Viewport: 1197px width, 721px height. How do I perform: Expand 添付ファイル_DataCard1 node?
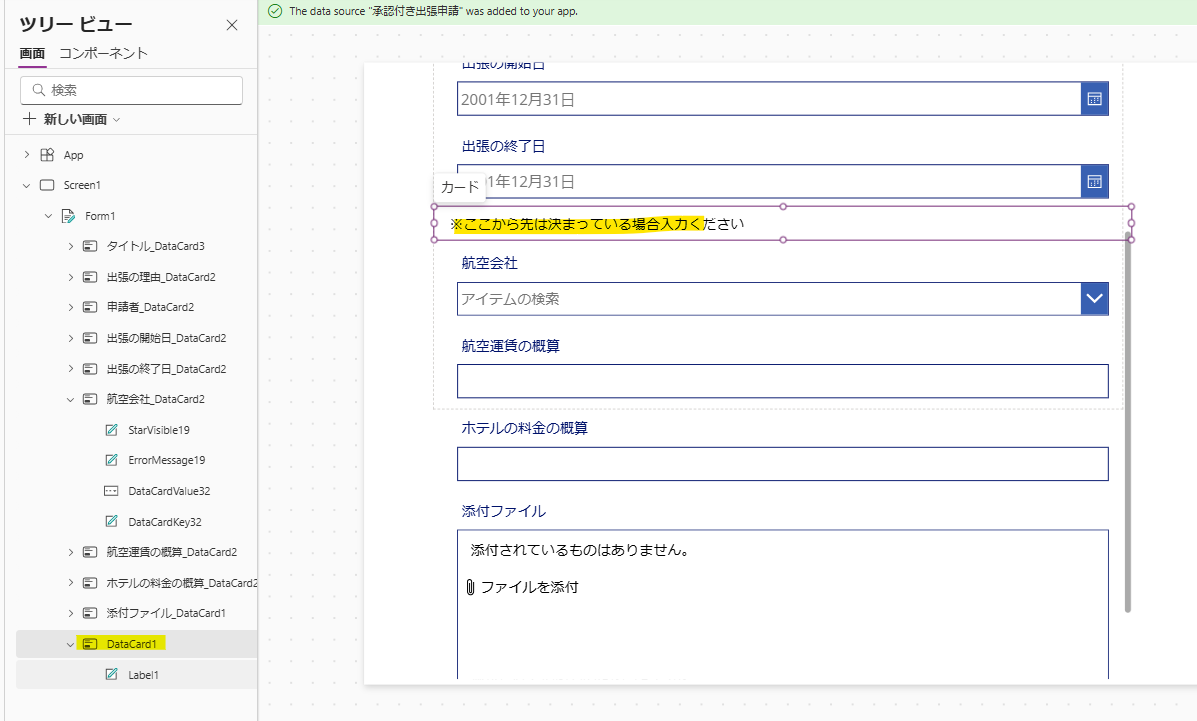[x=70, y=613]
